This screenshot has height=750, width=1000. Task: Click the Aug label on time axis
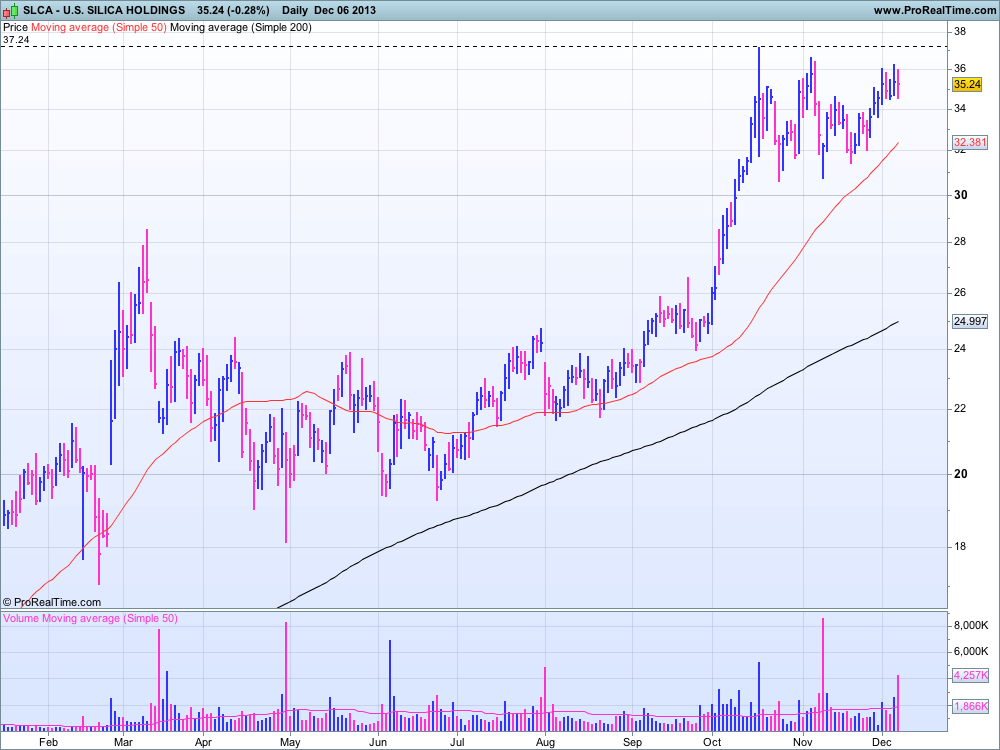click(x=545, y=742)
